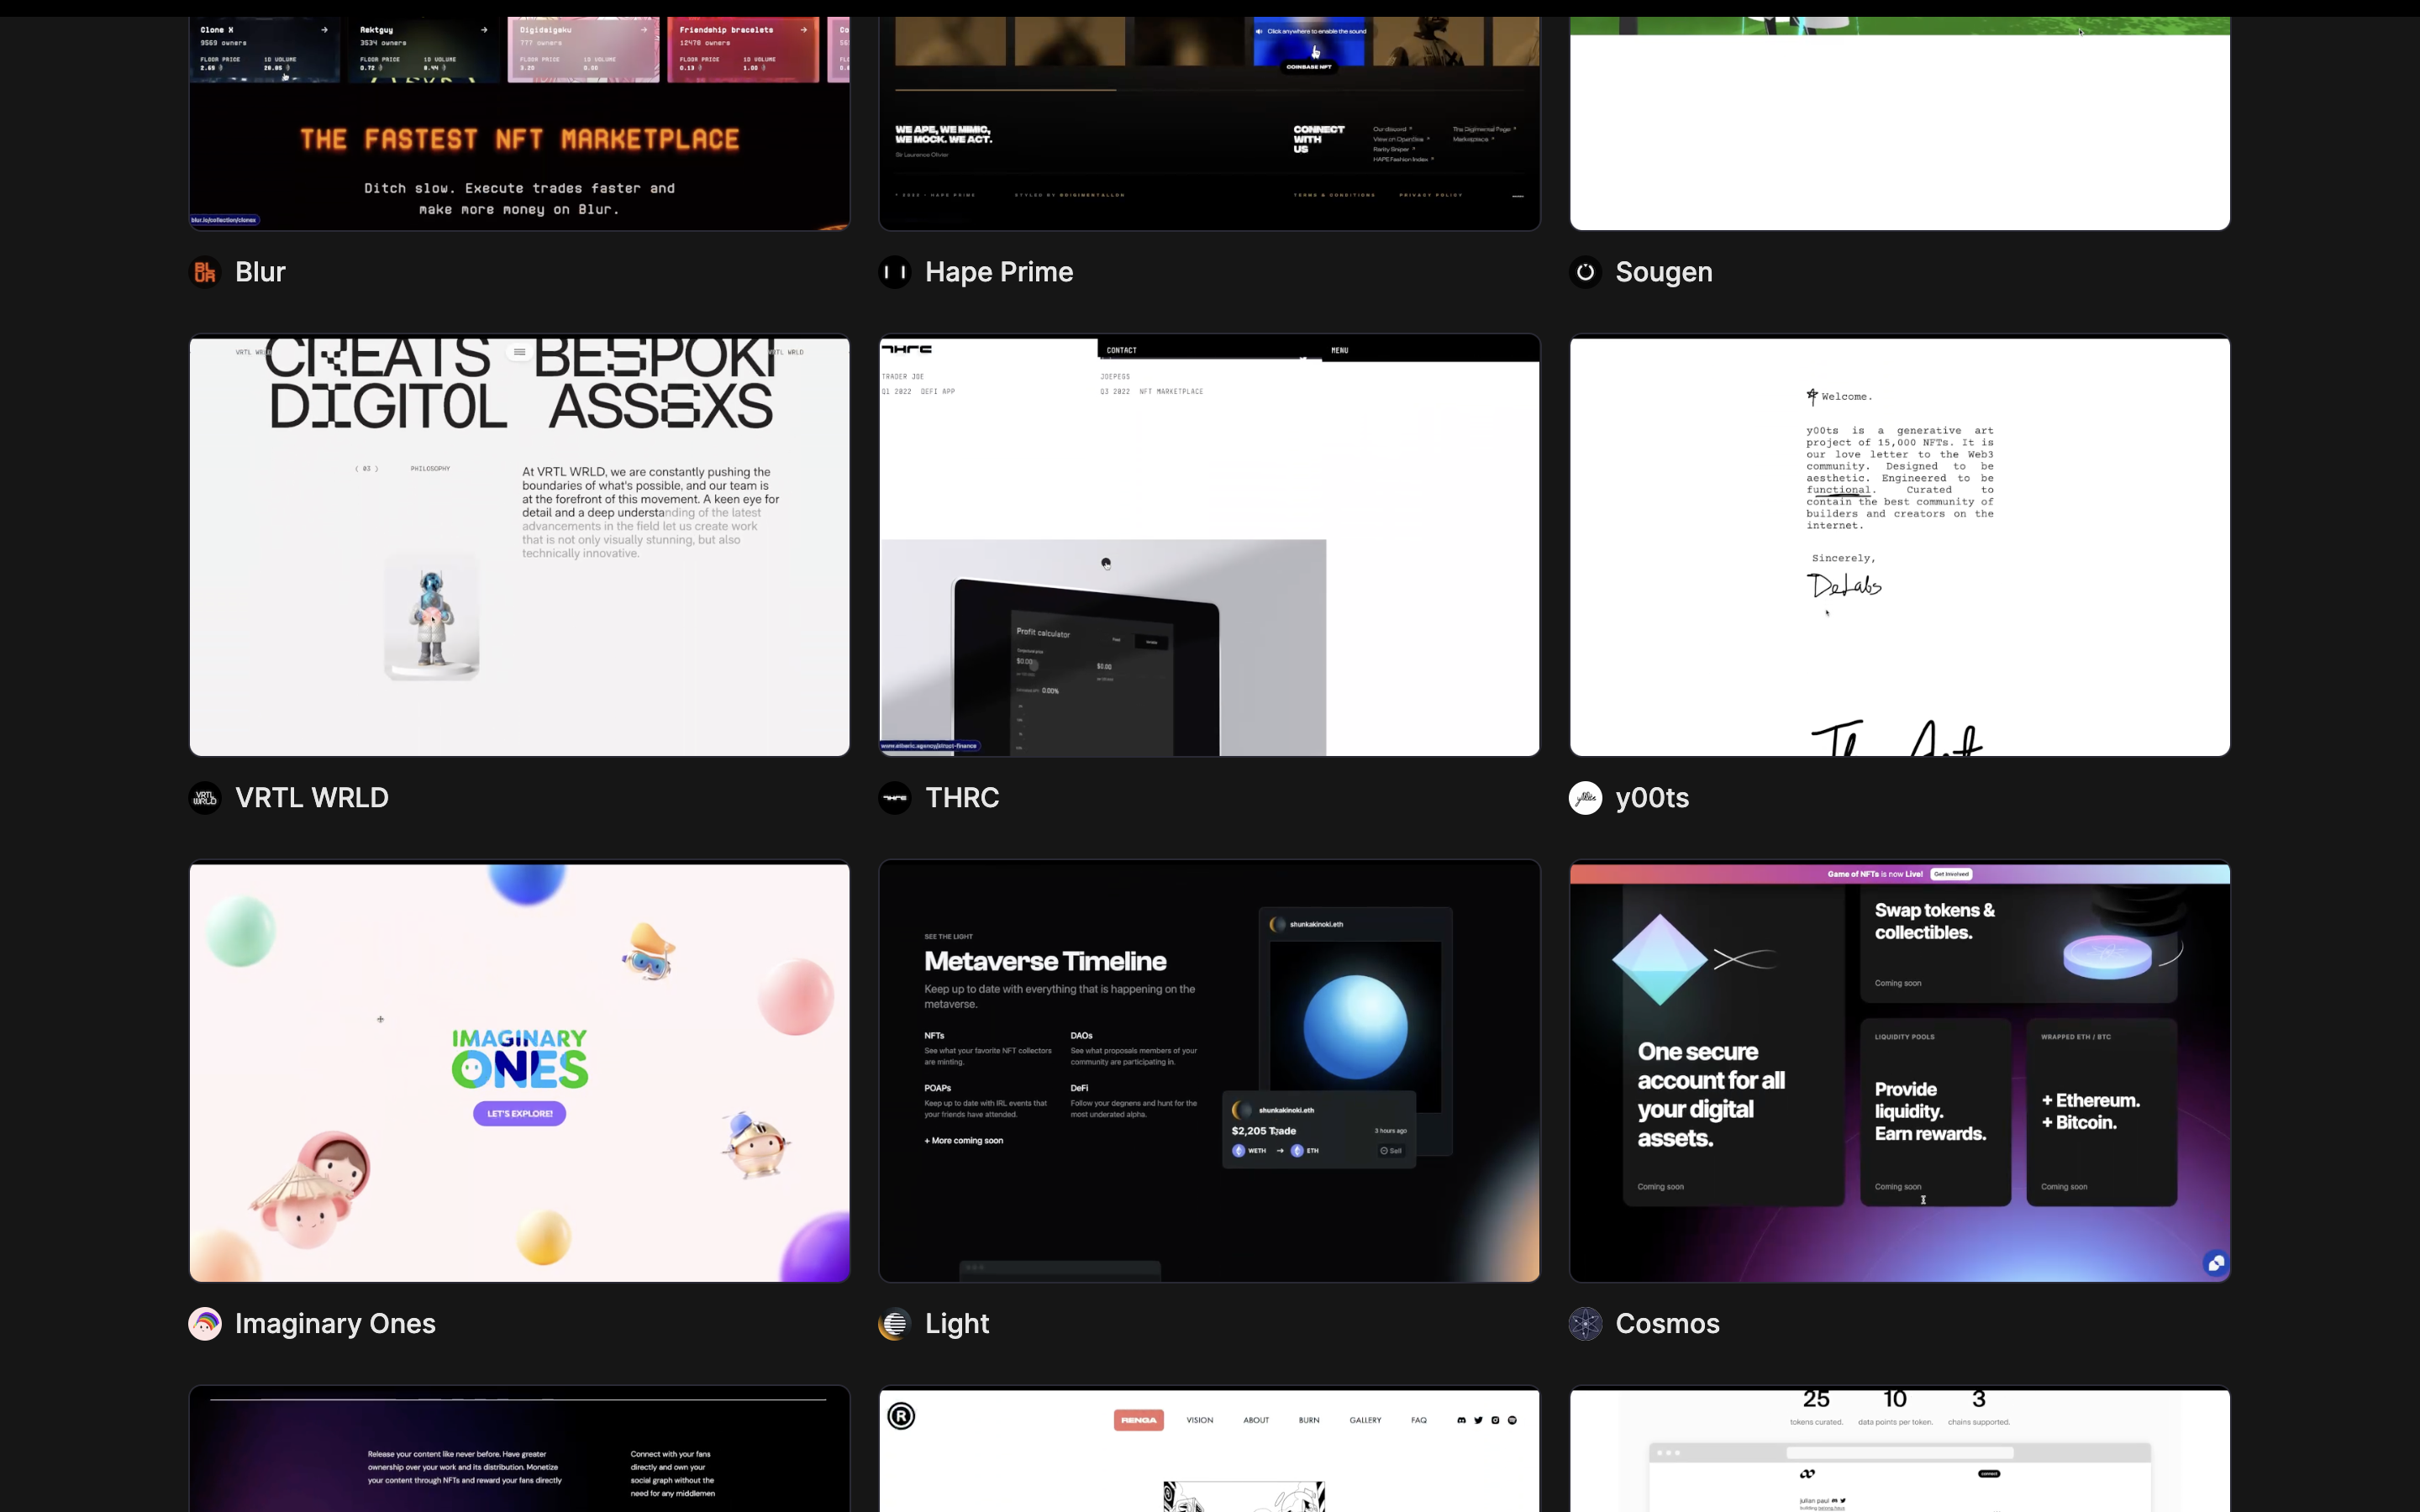Image resolution: width=2420 pixels, height=1512 pixels.
Task: Open the VRTL WRLD website preview thumbnail
Action: (519, 545)
